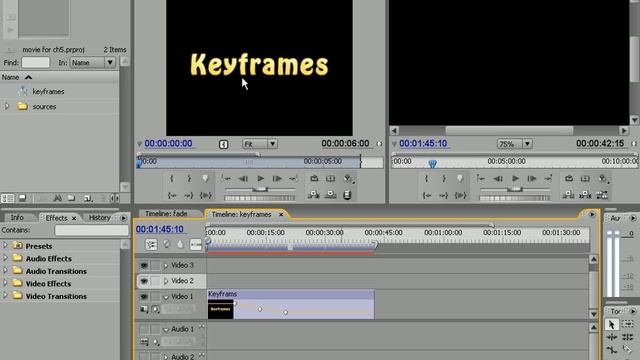Set unnumbered marker in Program monitor
The image size is (640, 360).
point(460,178)
